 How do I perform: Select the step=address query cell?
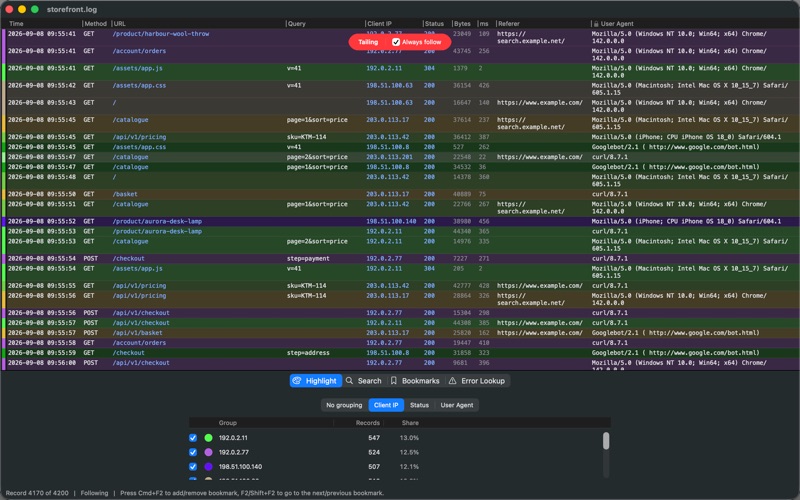point(308,353)
